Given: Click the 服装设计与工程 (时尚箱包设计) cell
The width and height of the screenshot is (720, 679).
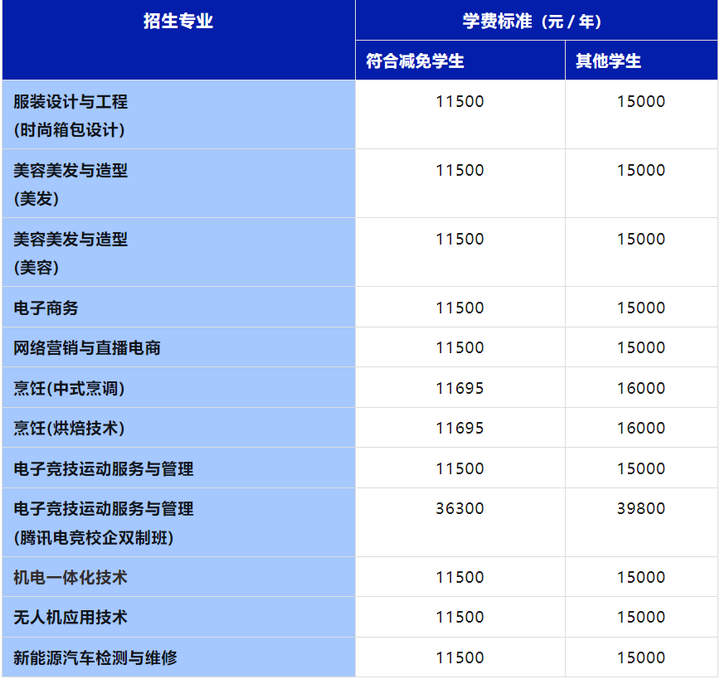Looking at the screenshot, I should [x=71, y=115].
